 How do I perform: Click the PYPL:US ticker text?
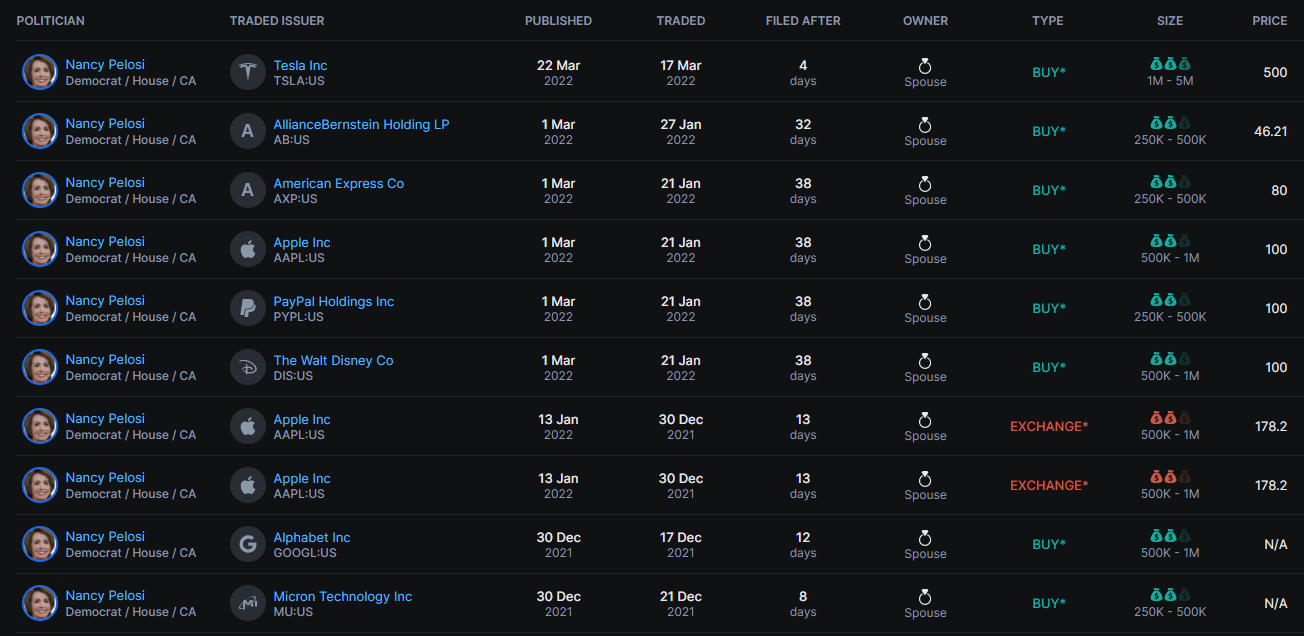coord(299,317)
